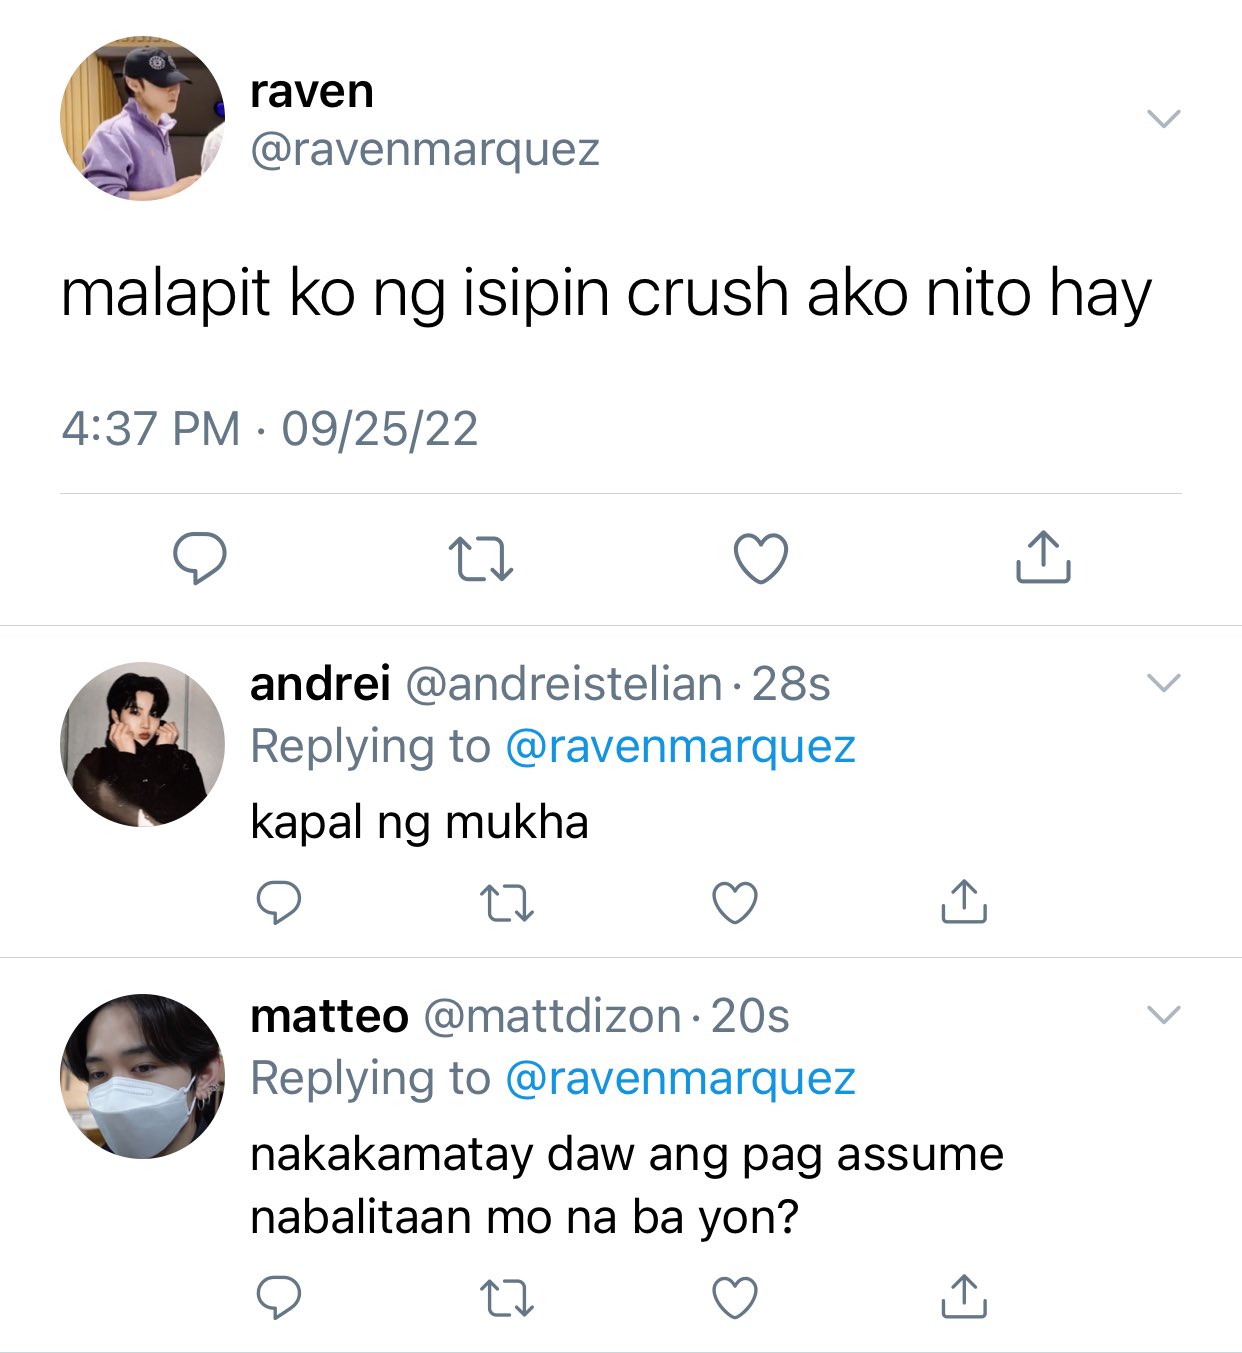Reply to matteo's comment

click(279, 1298)
